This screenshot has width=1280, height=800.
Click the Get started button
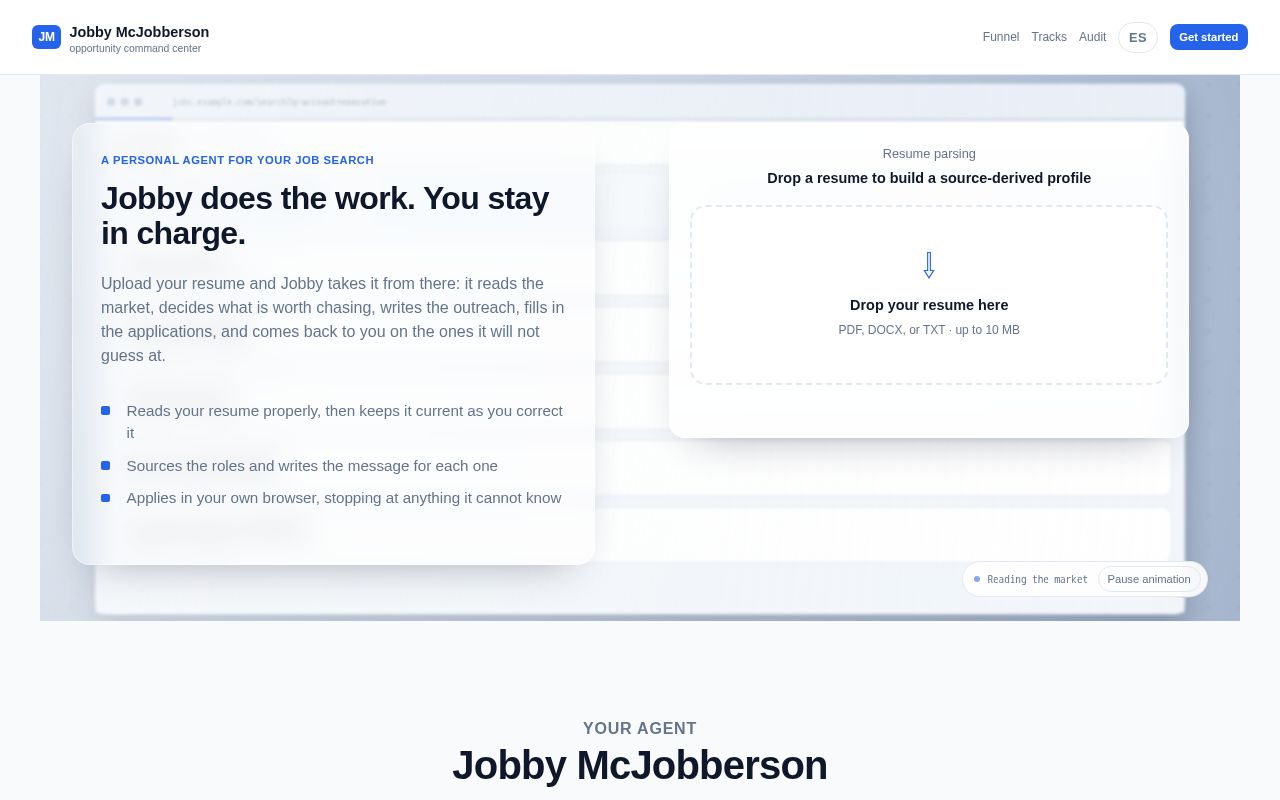(x=1209, y=37)
